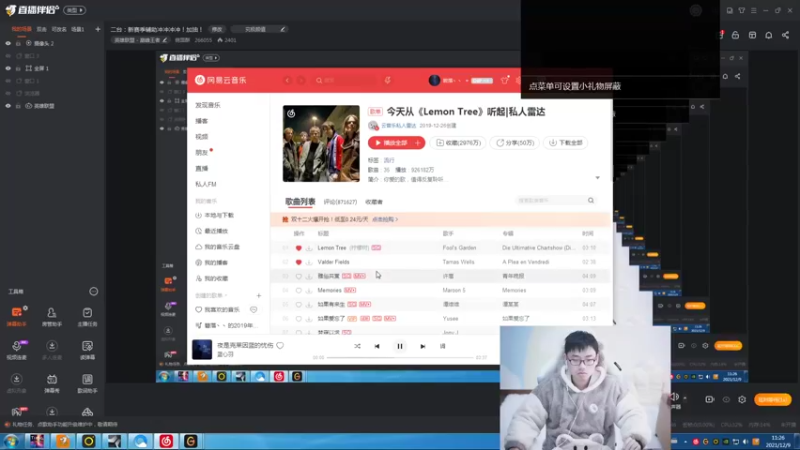The image size is (800, 450).
Task: Open the username dropdown in NetEase header
Action: 466,81
